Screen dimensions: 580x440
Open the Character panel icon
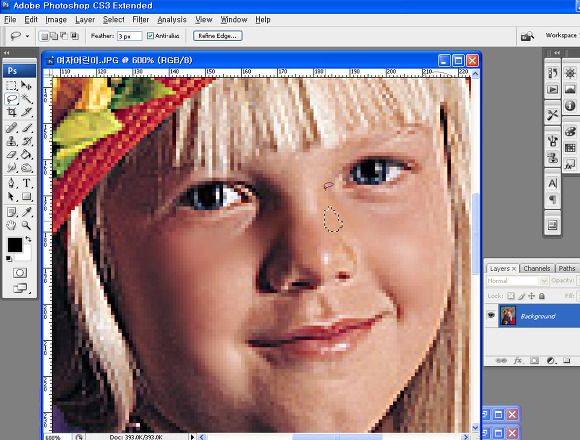coord(553,183)
